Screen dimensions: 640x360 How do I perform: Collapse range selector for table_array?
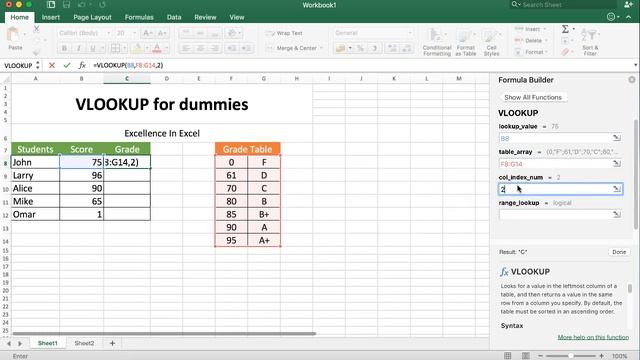[617, 164]
